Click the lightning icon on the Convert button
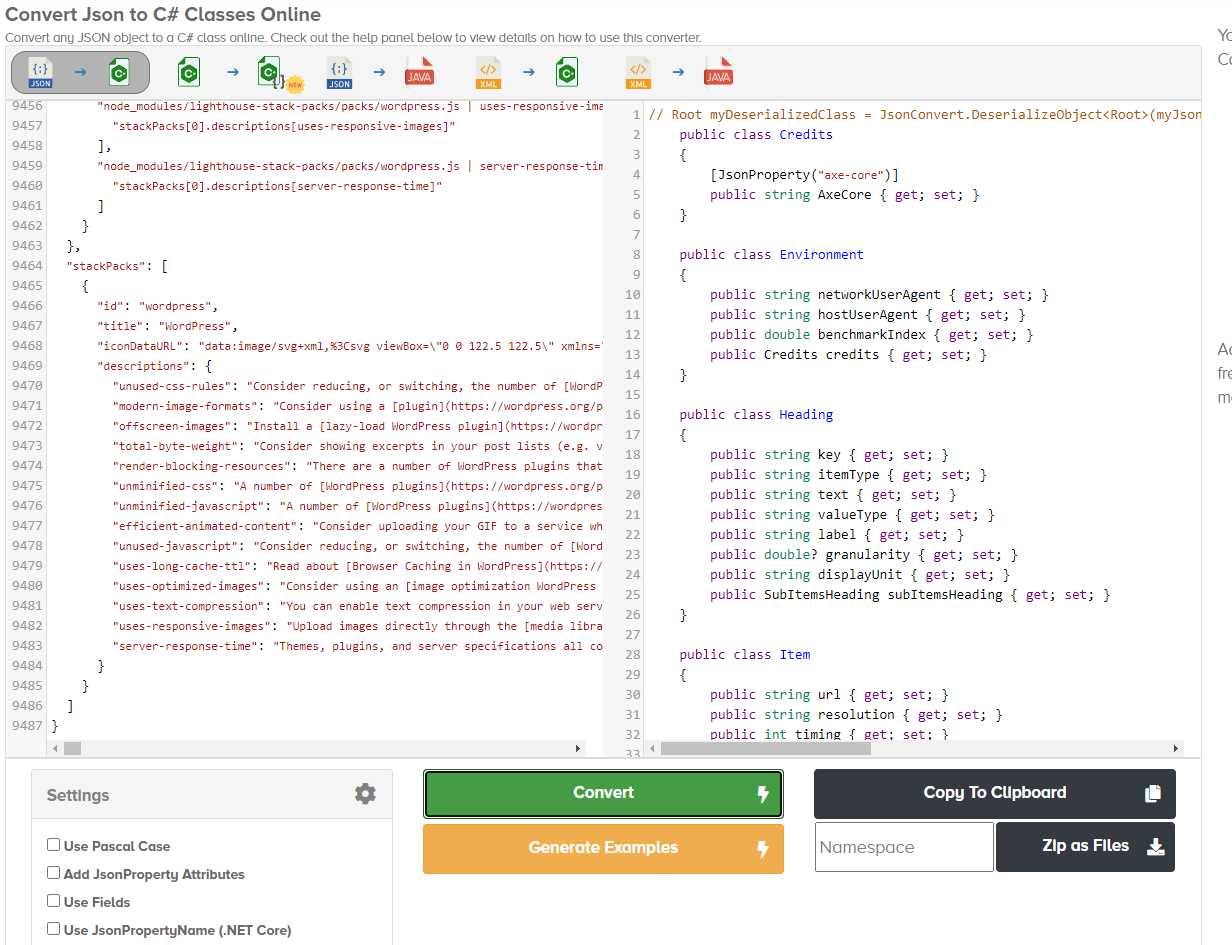Image resolution: width=1232 pixels, height=945 pixels. pos(763,794)
